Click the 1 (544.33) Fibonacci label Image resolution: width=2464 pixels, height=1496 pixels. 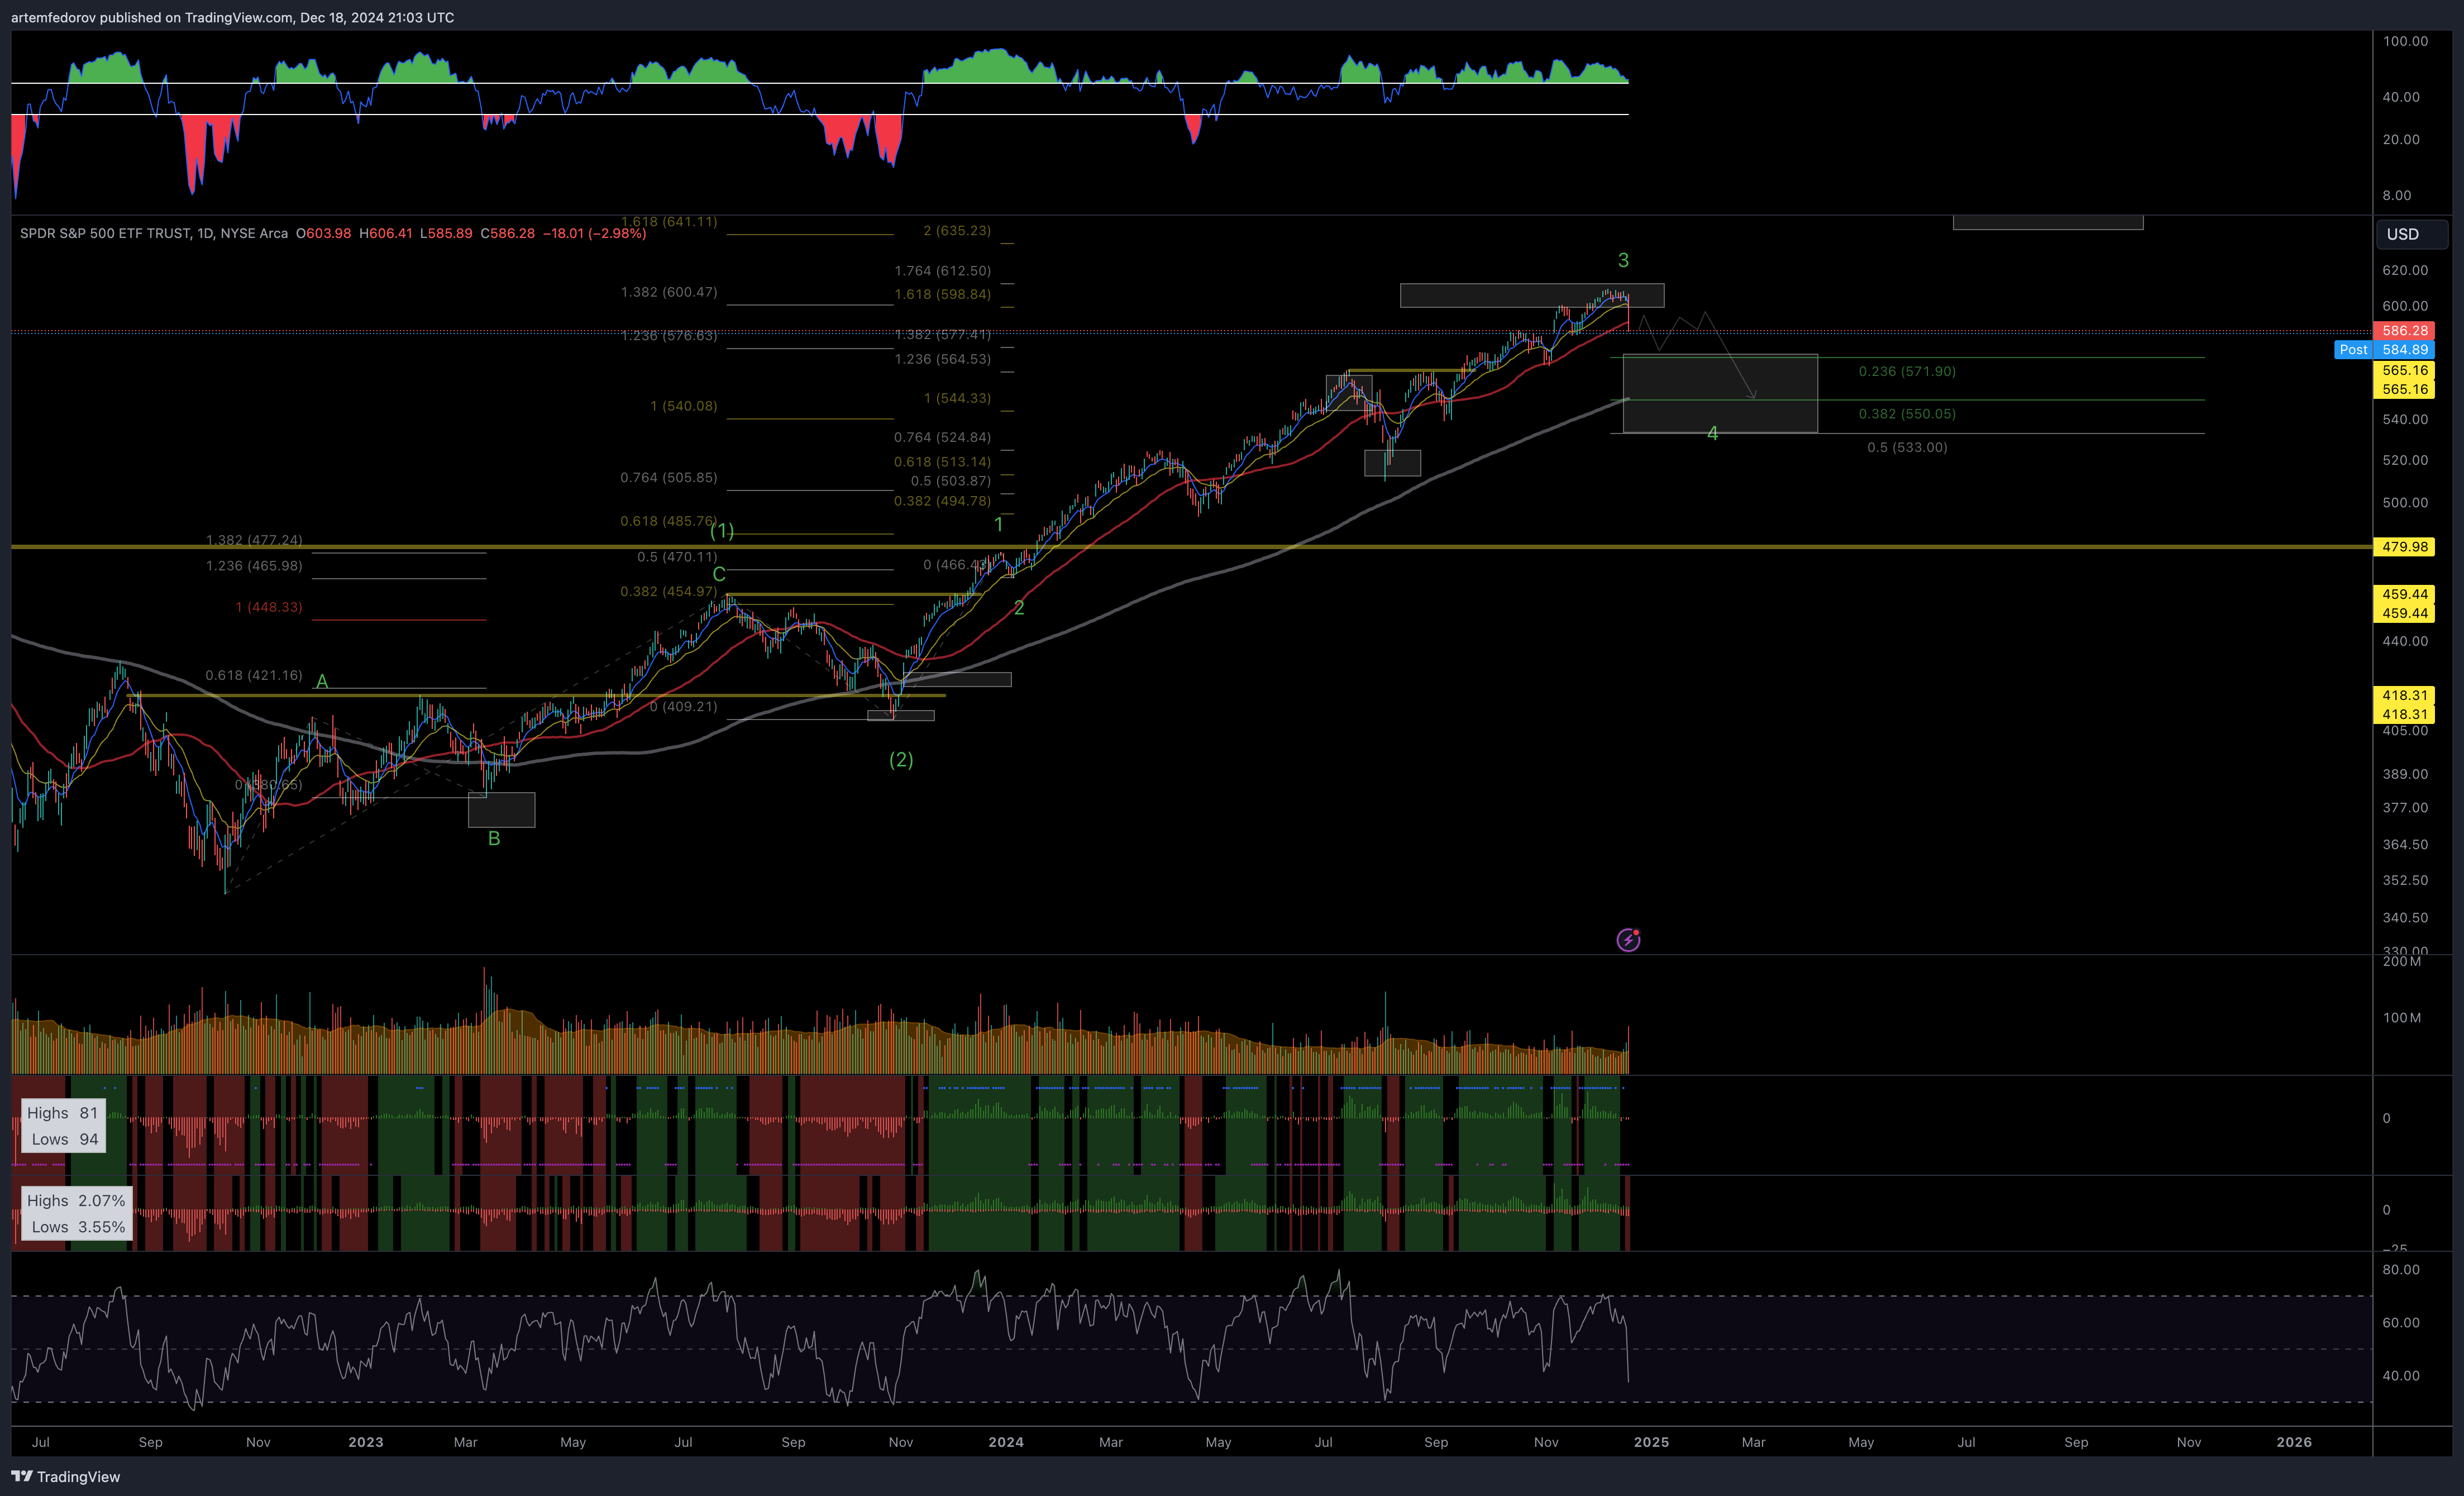(957, 398)
